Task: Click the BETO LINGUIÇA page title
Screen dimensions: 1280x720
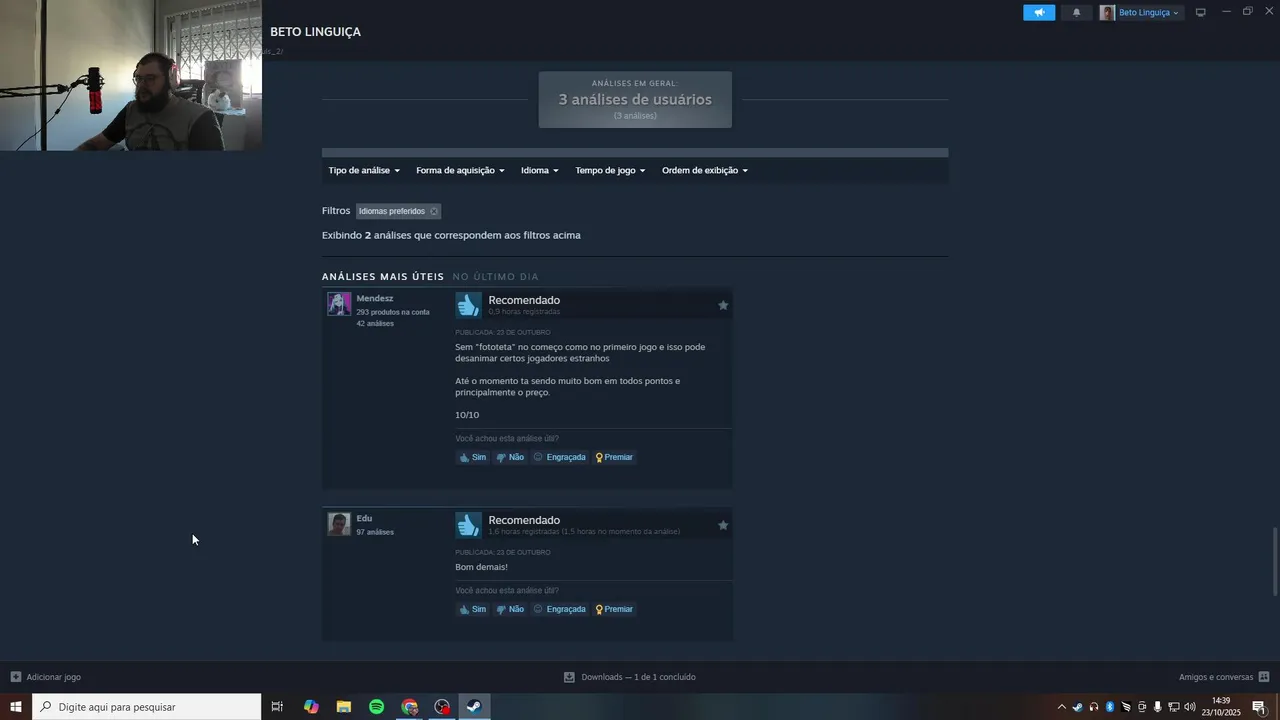Action: [x=315, y=32]
